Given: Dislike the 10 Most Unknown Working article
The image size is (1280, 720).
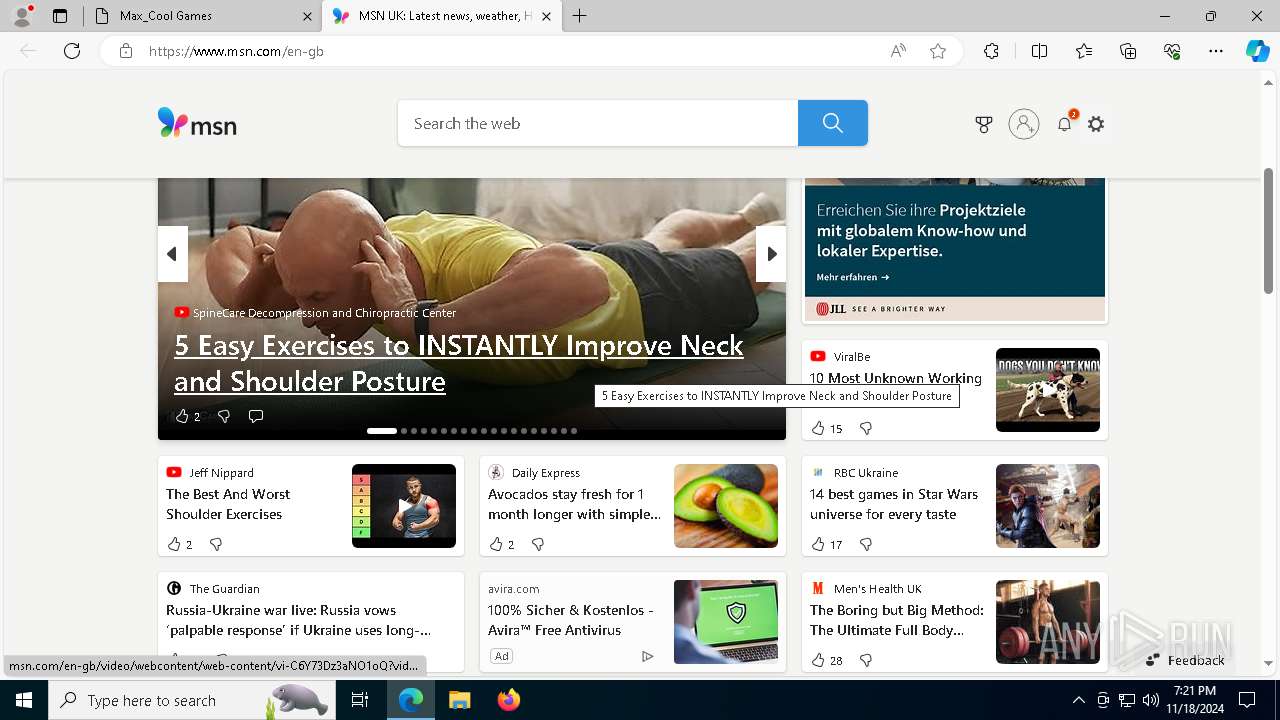Looking at the screenshot, I should pyautogui.click(x=866, y=428).
